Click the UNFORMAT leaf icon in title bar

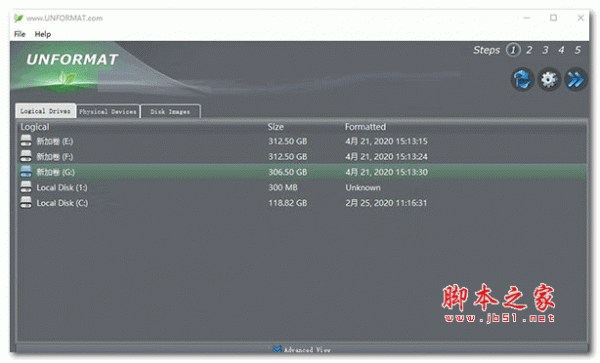pyautogui.click(x=18, y=18)
